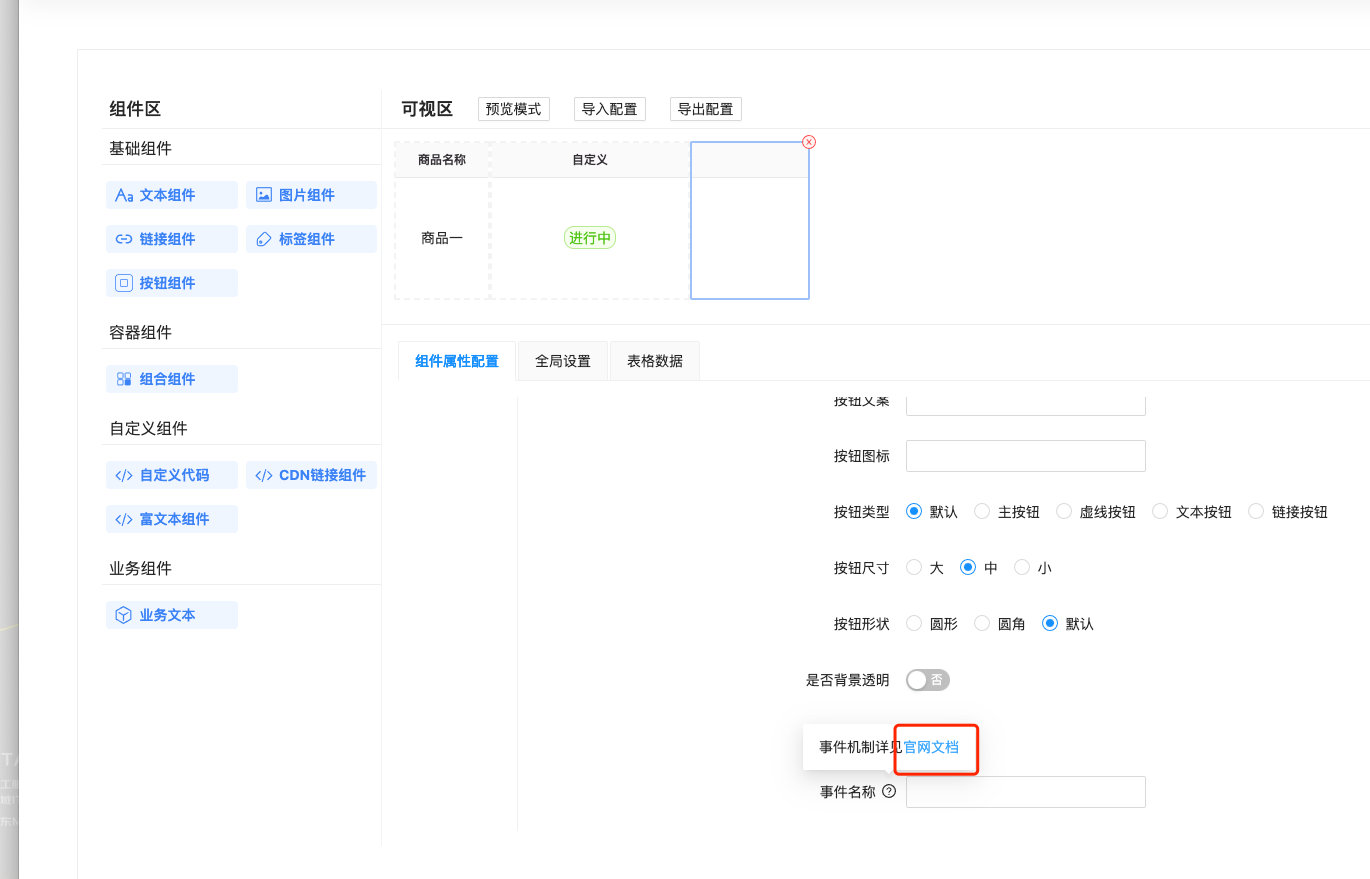Select the 虚线按钮 radio option
This screenshot has height=879, width=1370.
[1064, 512]
